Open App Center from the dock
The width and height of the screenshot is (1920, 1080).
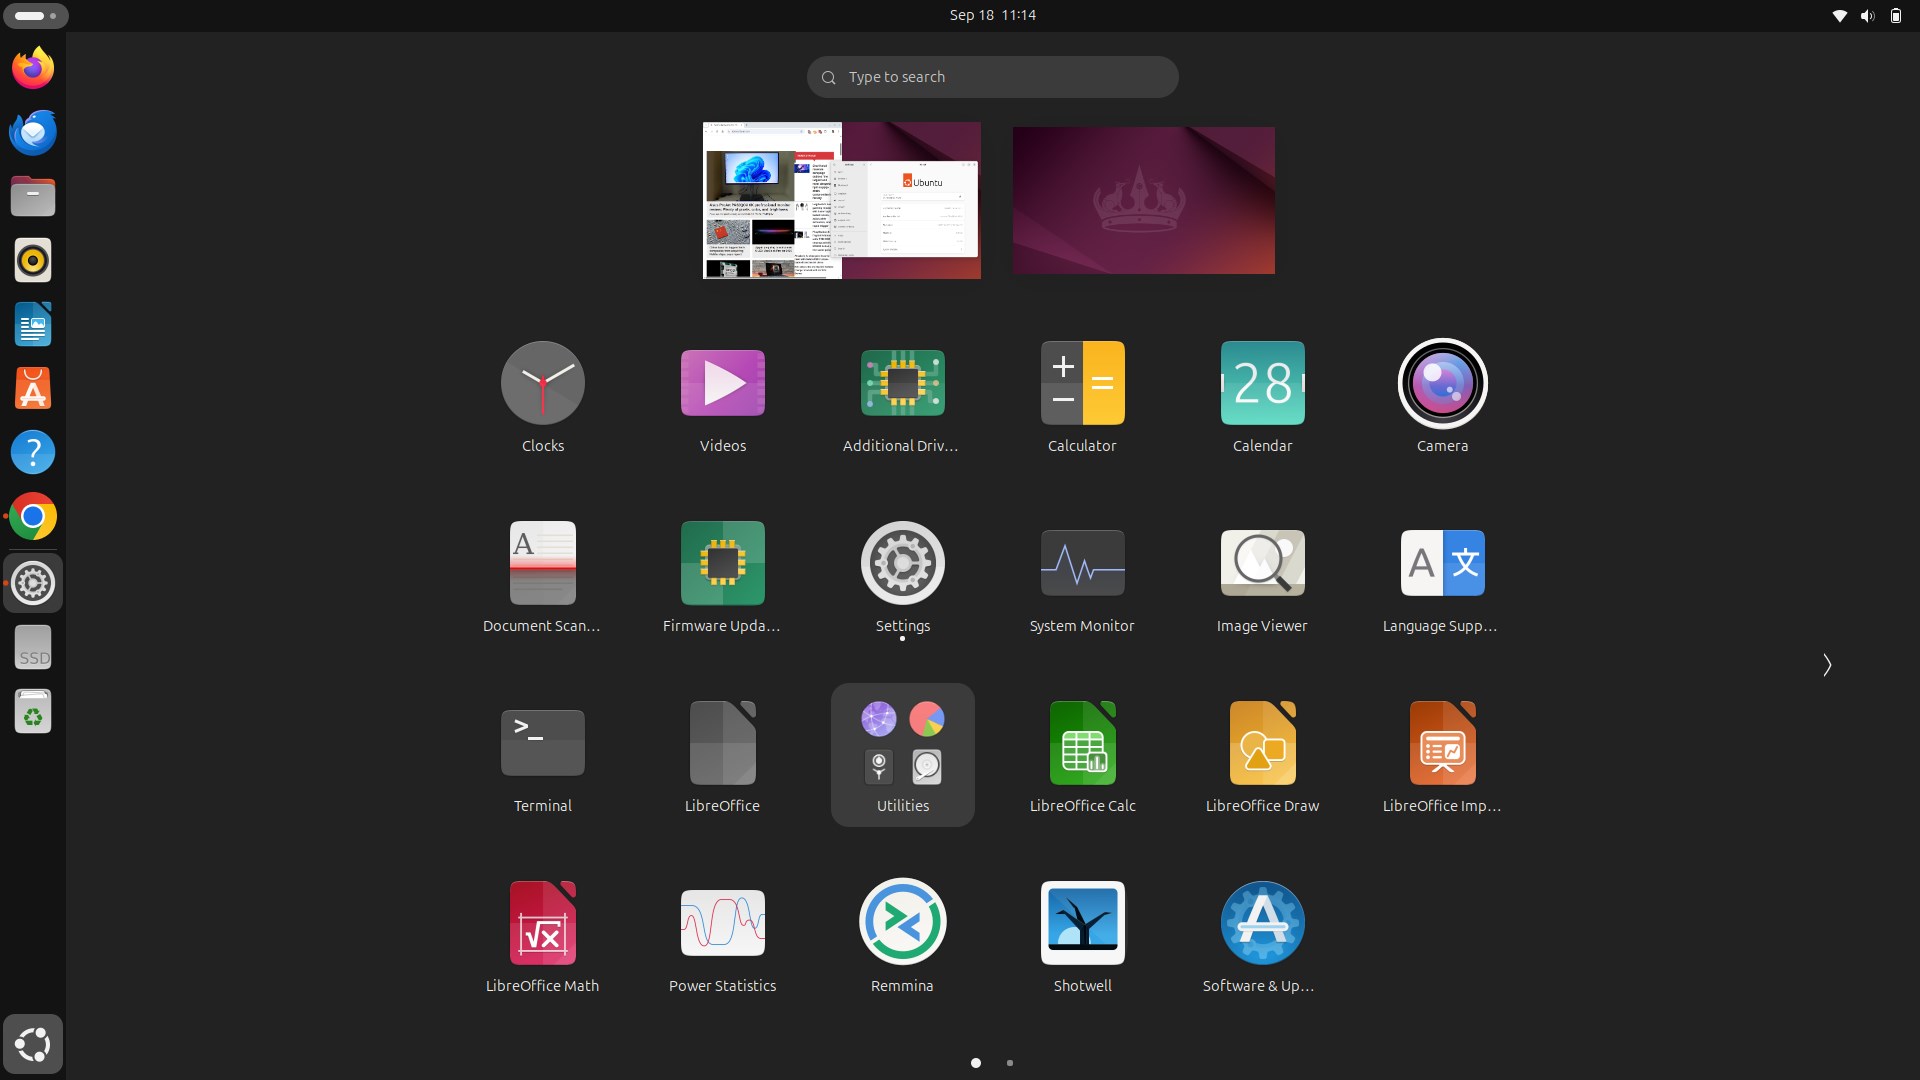point(33,388)
